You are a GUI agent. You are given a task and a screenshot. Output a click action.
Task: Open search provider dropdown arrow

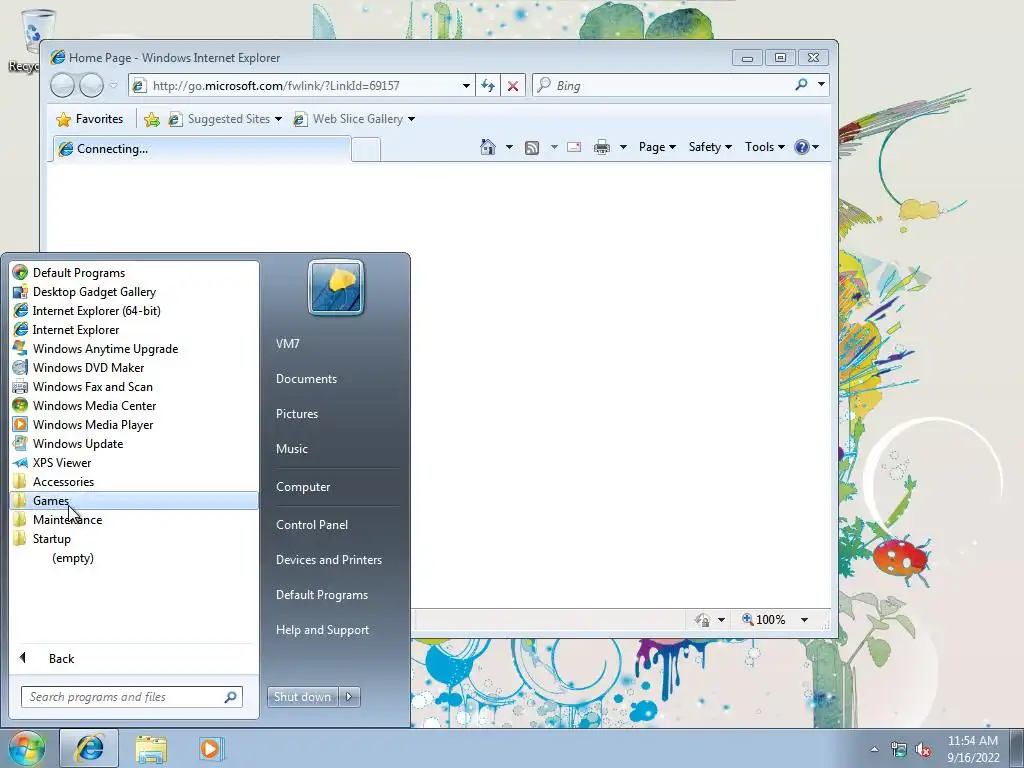(x=821, y=85)
